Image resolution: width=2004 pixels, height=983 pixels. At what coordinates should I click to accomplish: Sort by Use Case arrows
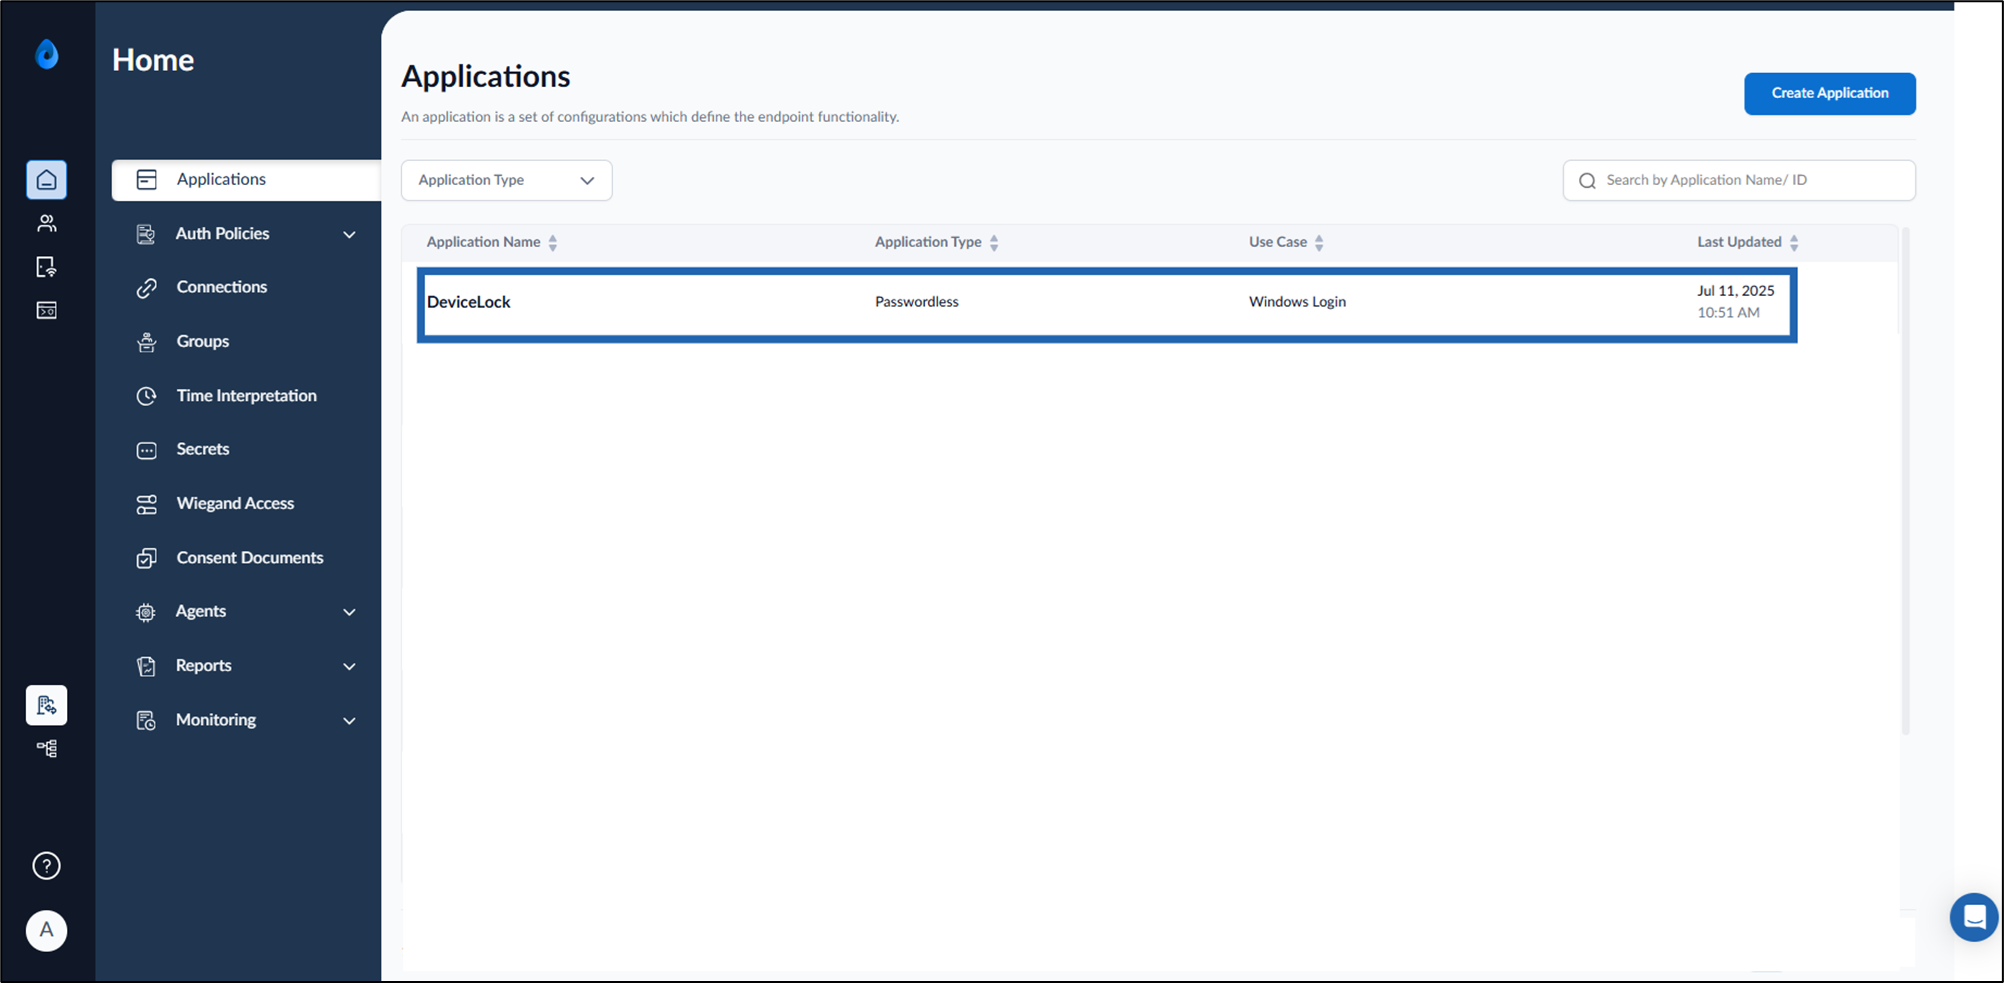tap(1319, 243)
